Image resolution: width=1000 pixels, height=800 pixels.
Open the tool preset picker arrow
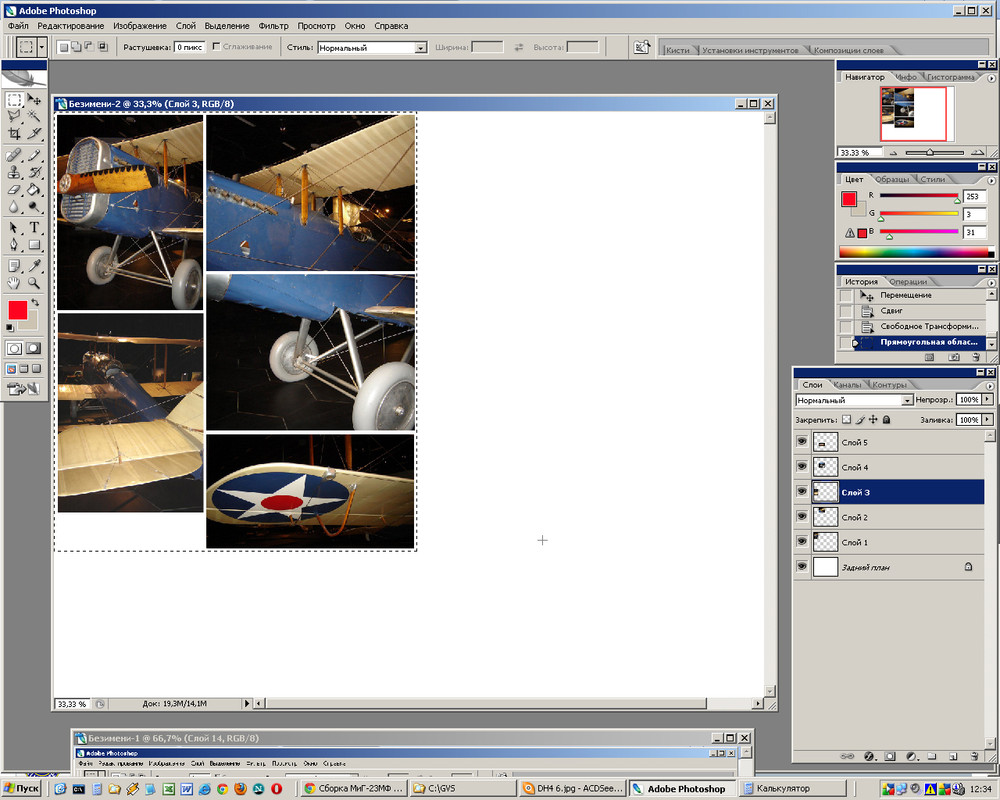[x=42, y=47]
